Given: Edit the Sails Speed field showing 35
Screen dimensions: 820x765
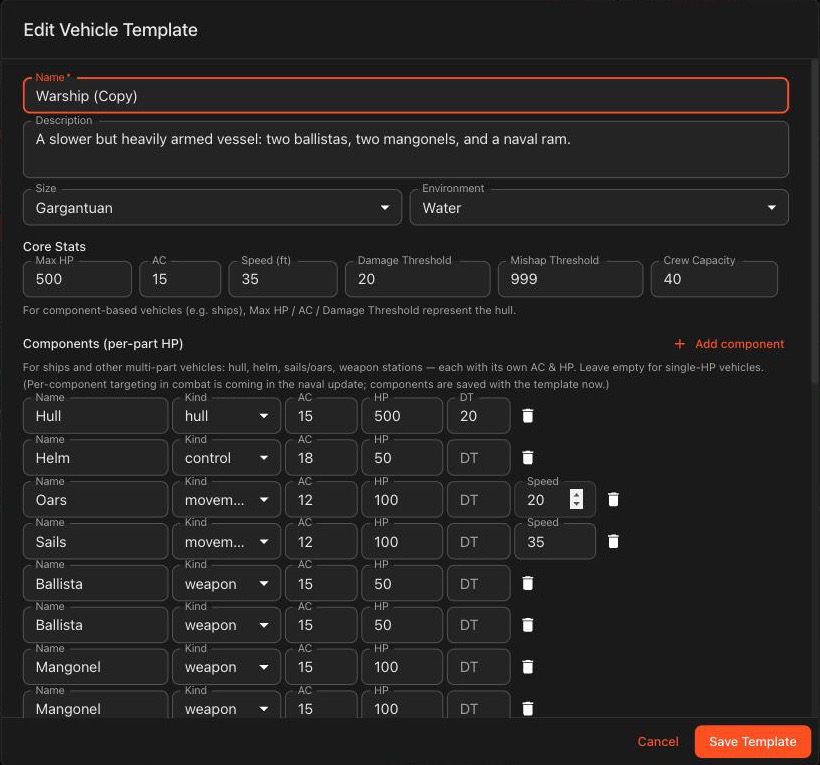Looking at the screenshot, I should click(554, 541).
